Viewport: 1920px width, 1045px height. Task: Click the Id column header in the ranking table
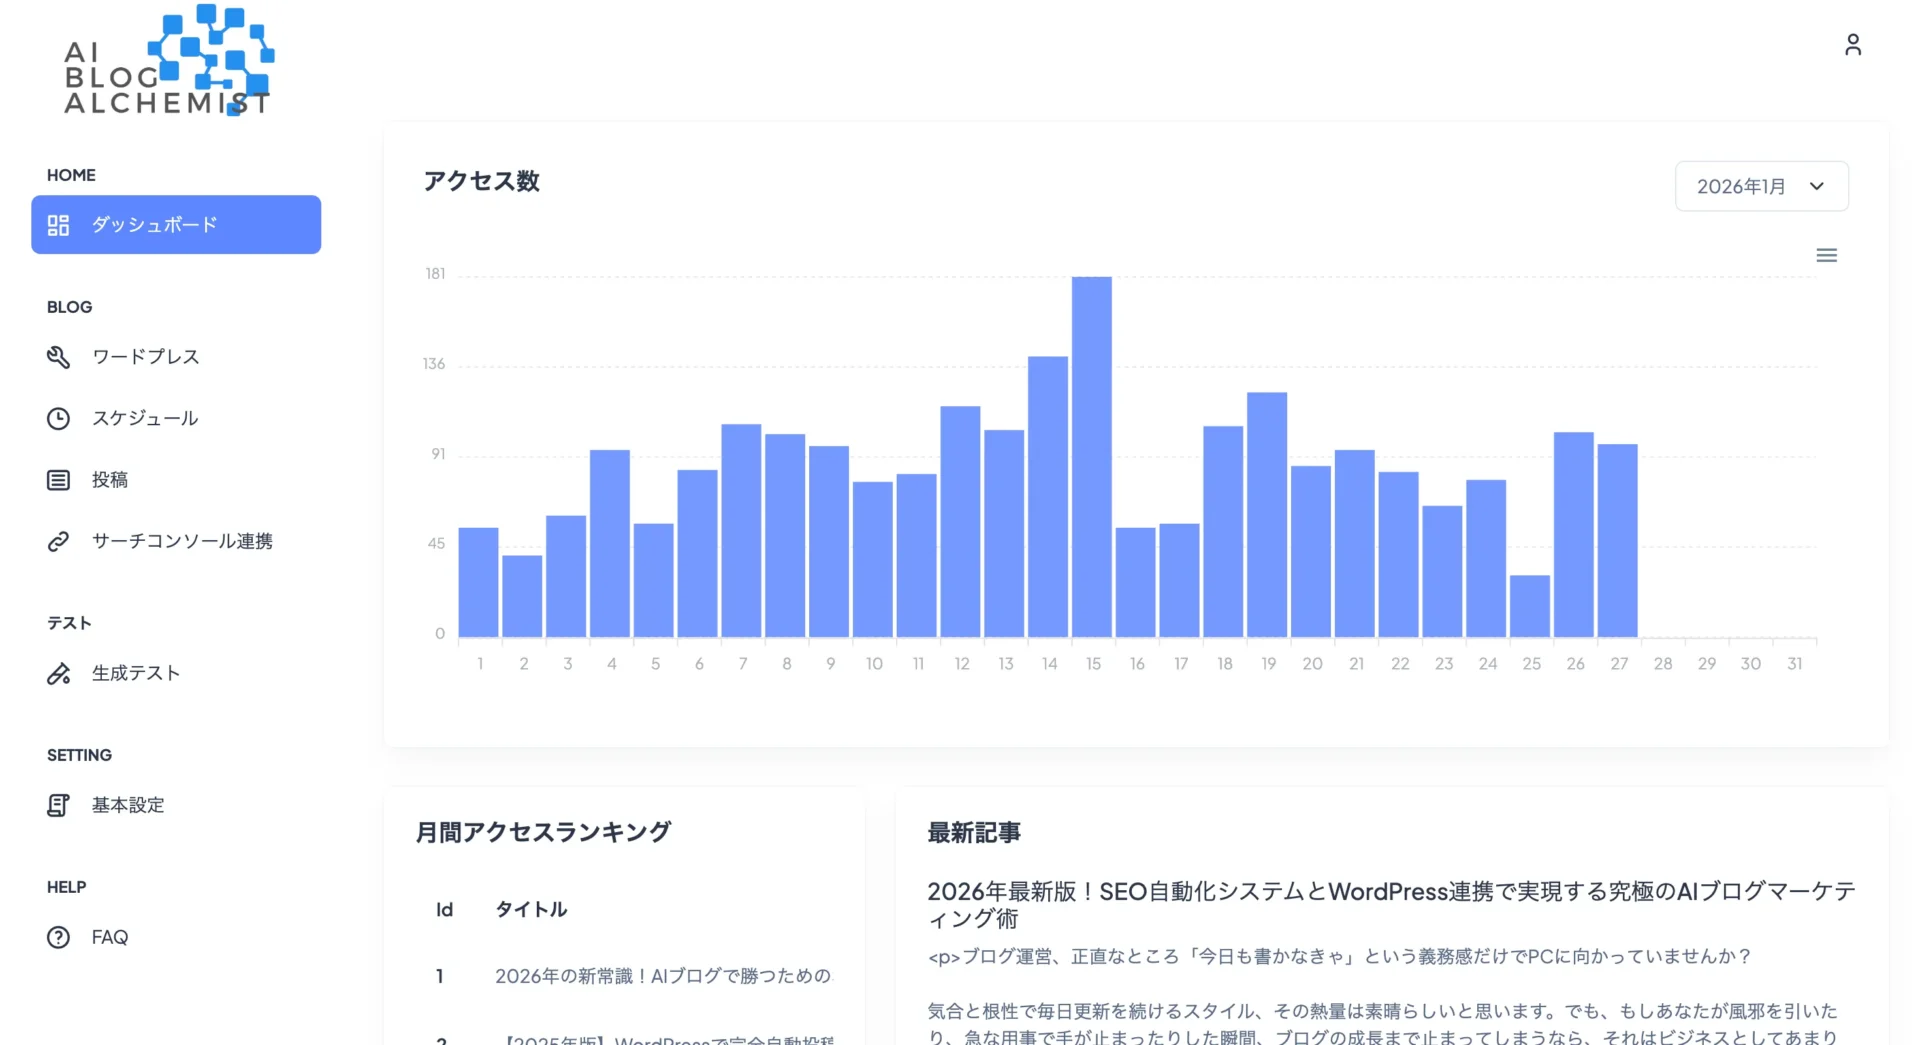click(x=444, y=909)
